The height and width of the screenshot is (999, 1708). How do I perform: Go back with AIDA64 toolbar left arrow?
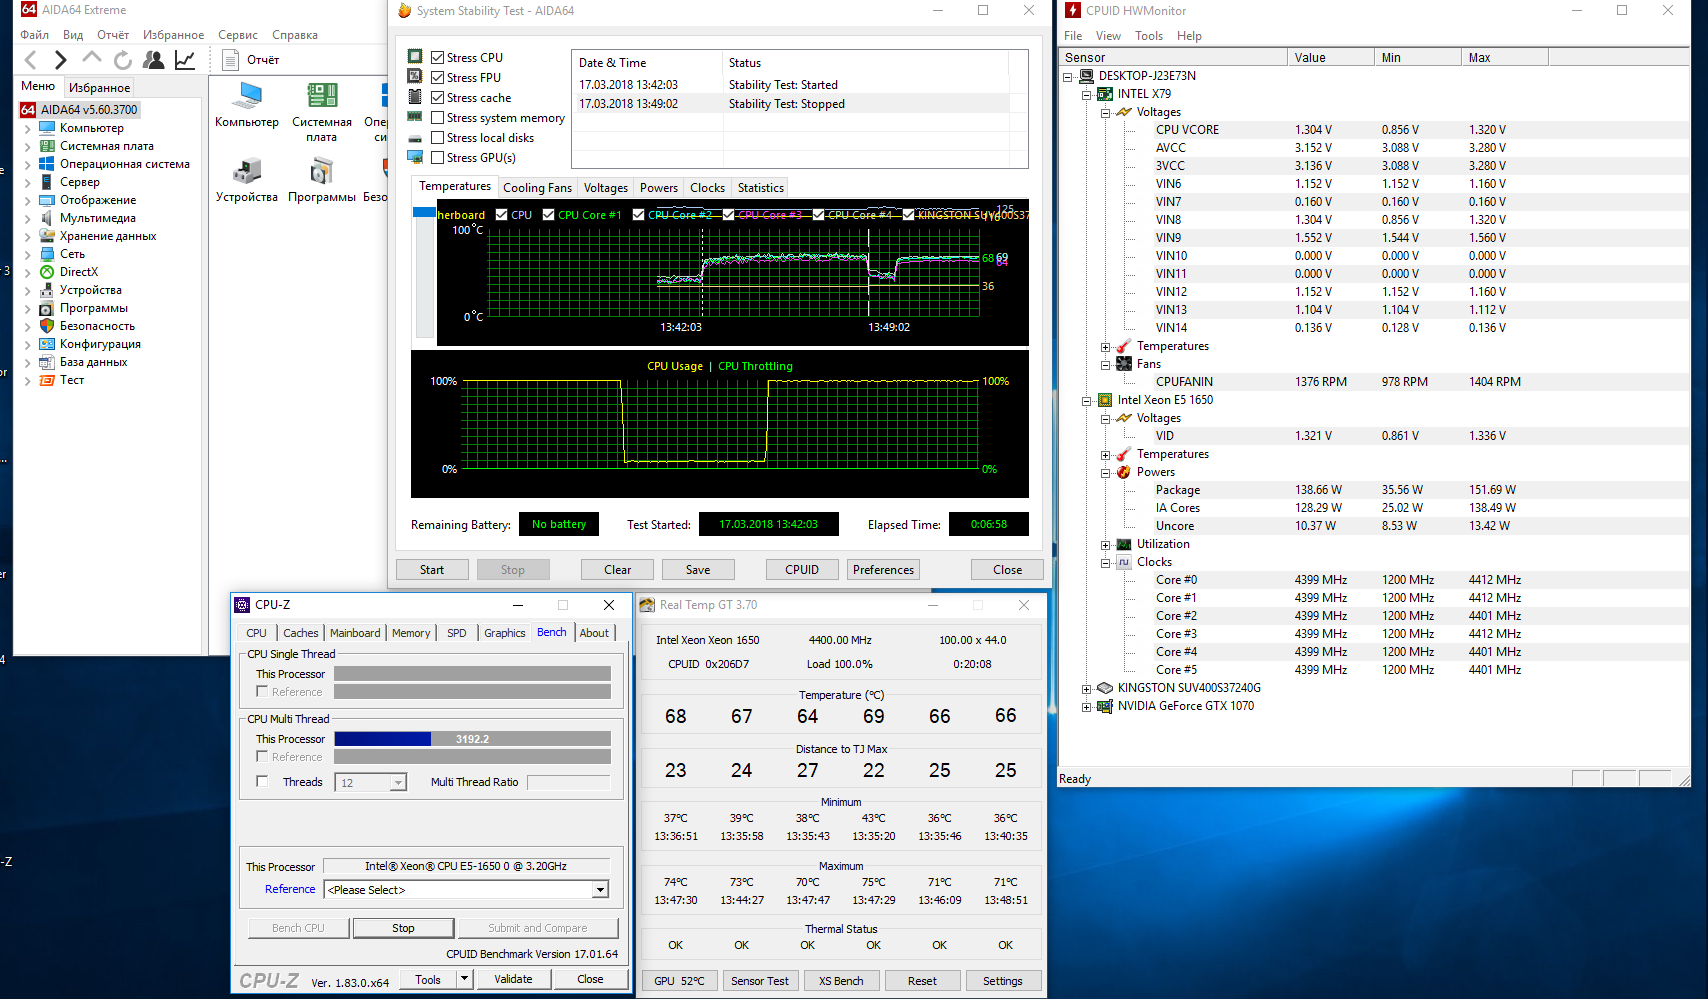30,60
